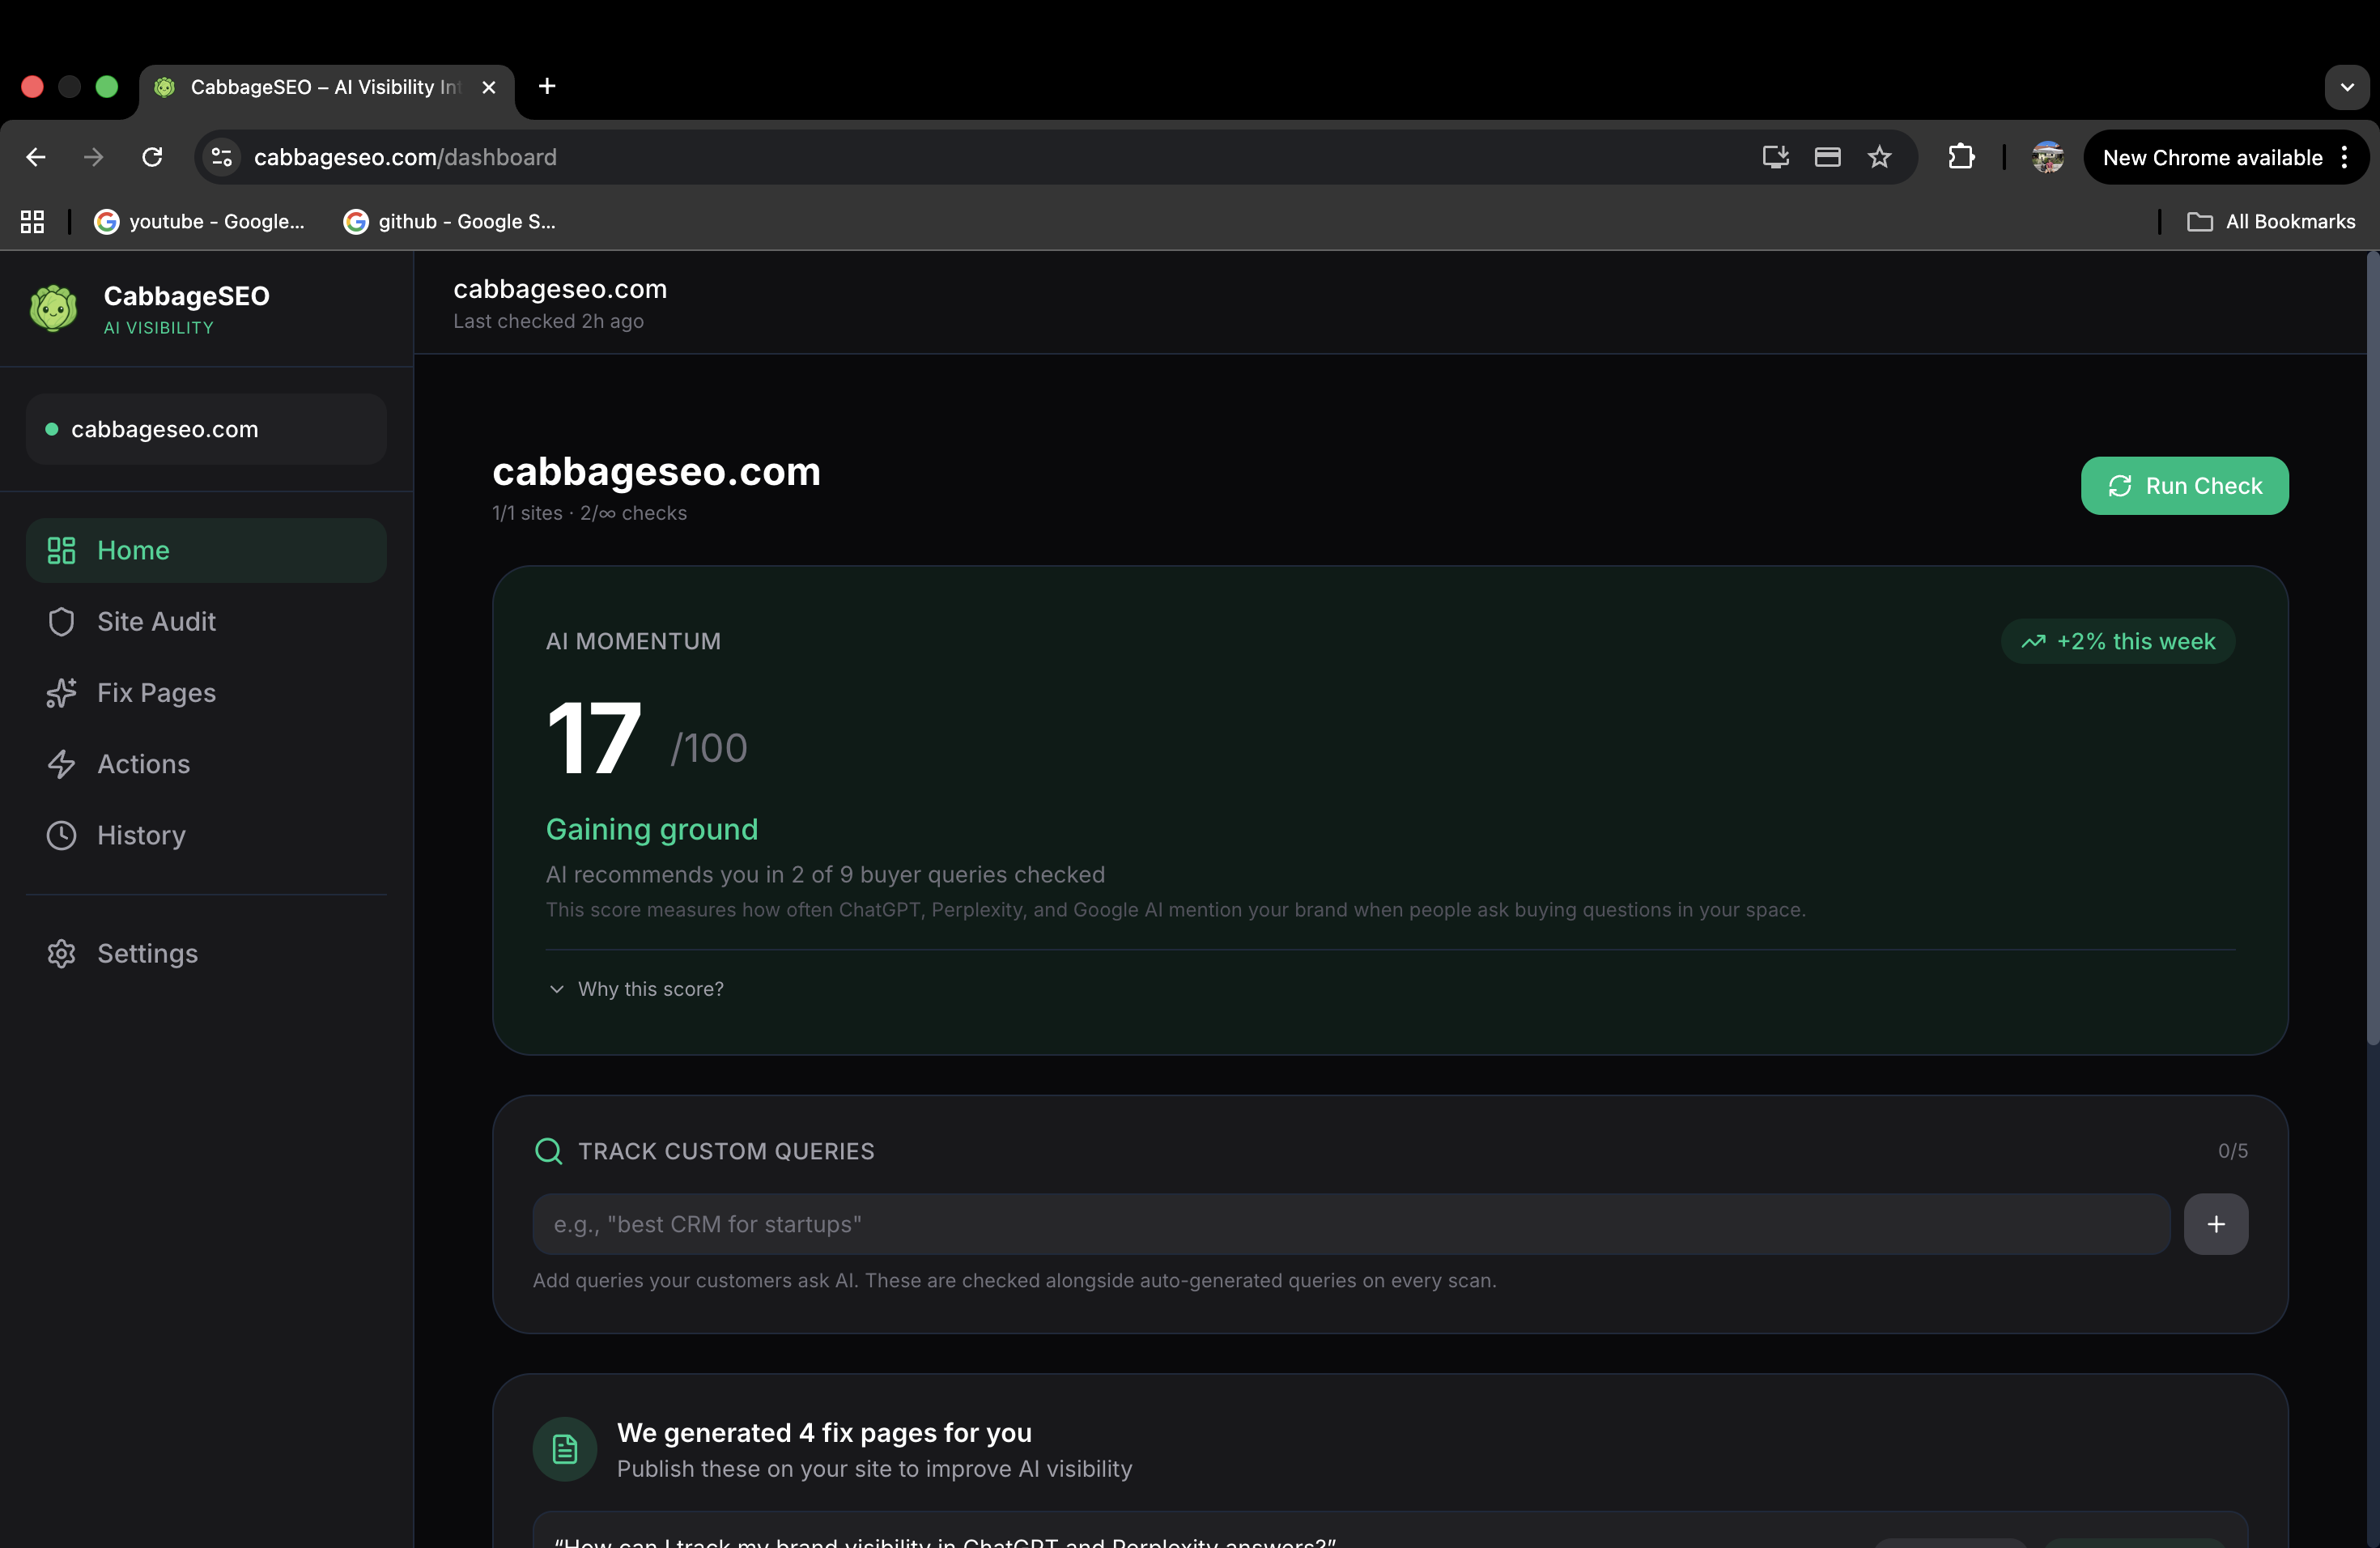Screen dimensions: 2380x1548
Task: Open the New Chrome available menu
Action: [x=2212, y=157]
